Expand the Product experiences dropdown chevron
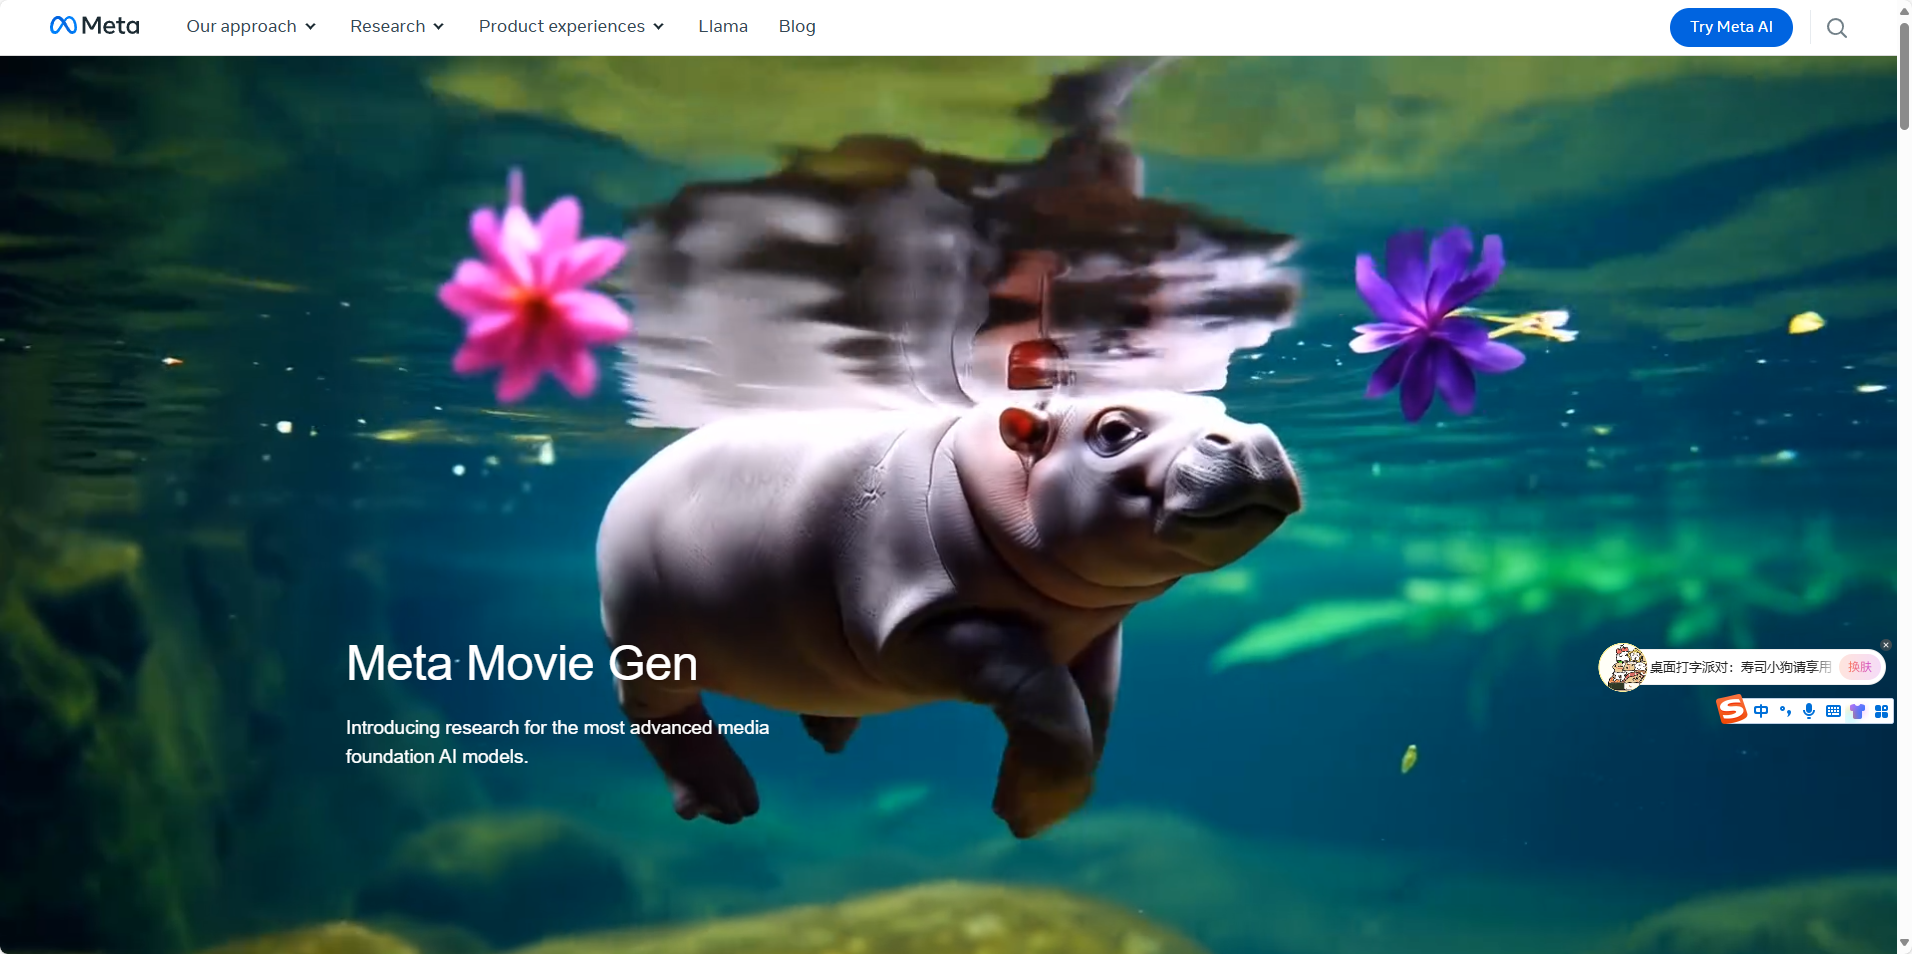Viewport: 1912px width, 954px height. pos(658,27)
